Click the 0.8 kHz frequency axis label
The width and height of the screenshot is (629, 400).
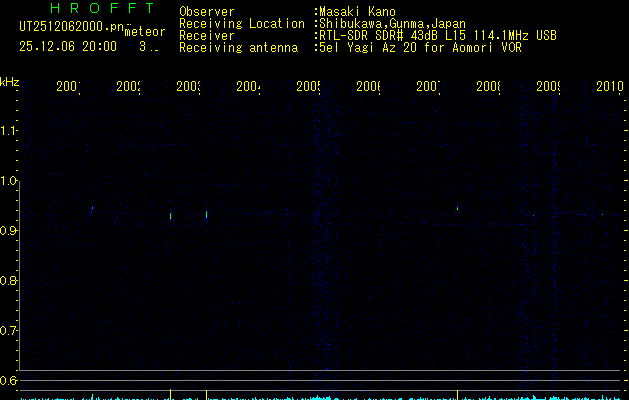(8, 280)
